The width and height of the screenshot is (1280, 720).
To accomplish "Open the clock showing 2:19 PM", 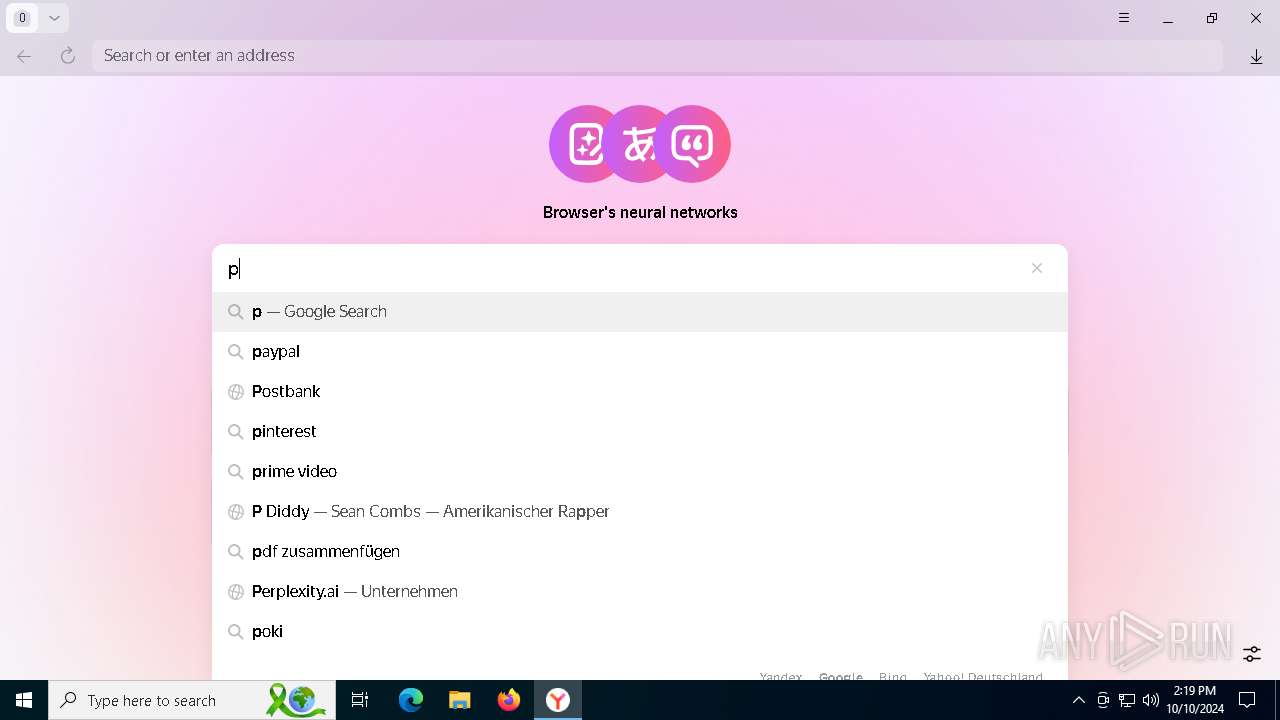I will (x=1195, y=700).
